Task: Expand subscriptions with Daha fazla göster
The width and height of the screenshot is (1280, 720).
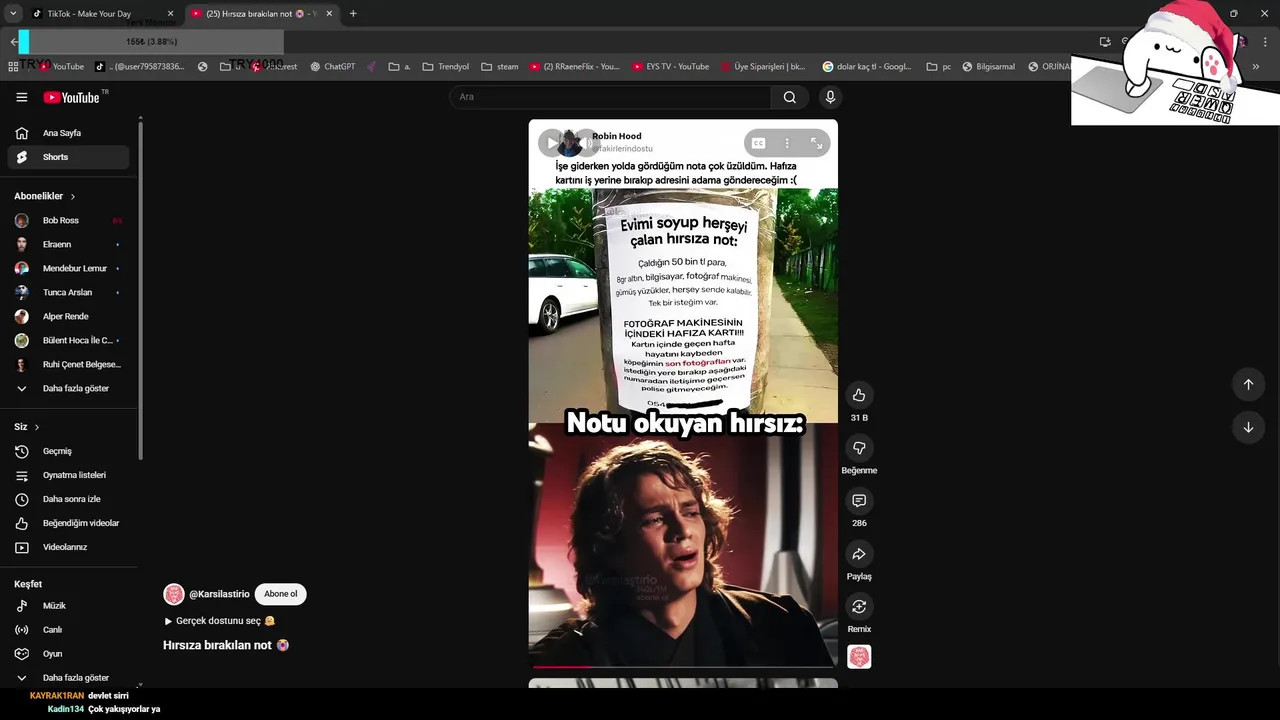Action: point(68,388)
